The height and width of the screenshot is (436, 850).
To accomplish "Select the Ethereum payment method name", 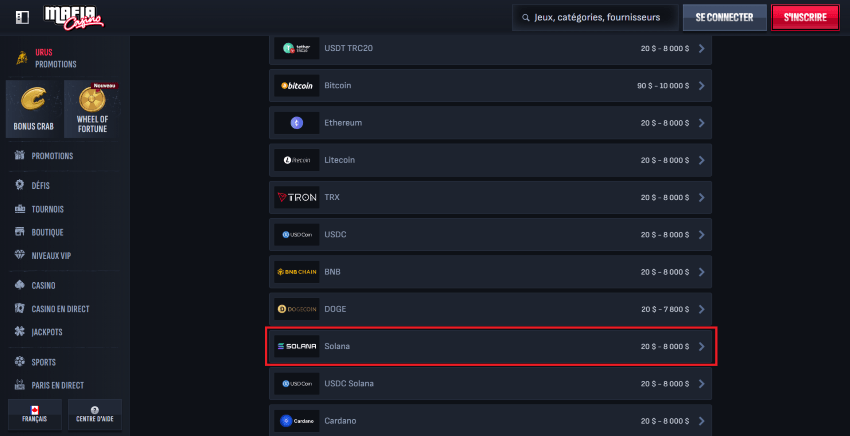I will [x=343, y=123].
